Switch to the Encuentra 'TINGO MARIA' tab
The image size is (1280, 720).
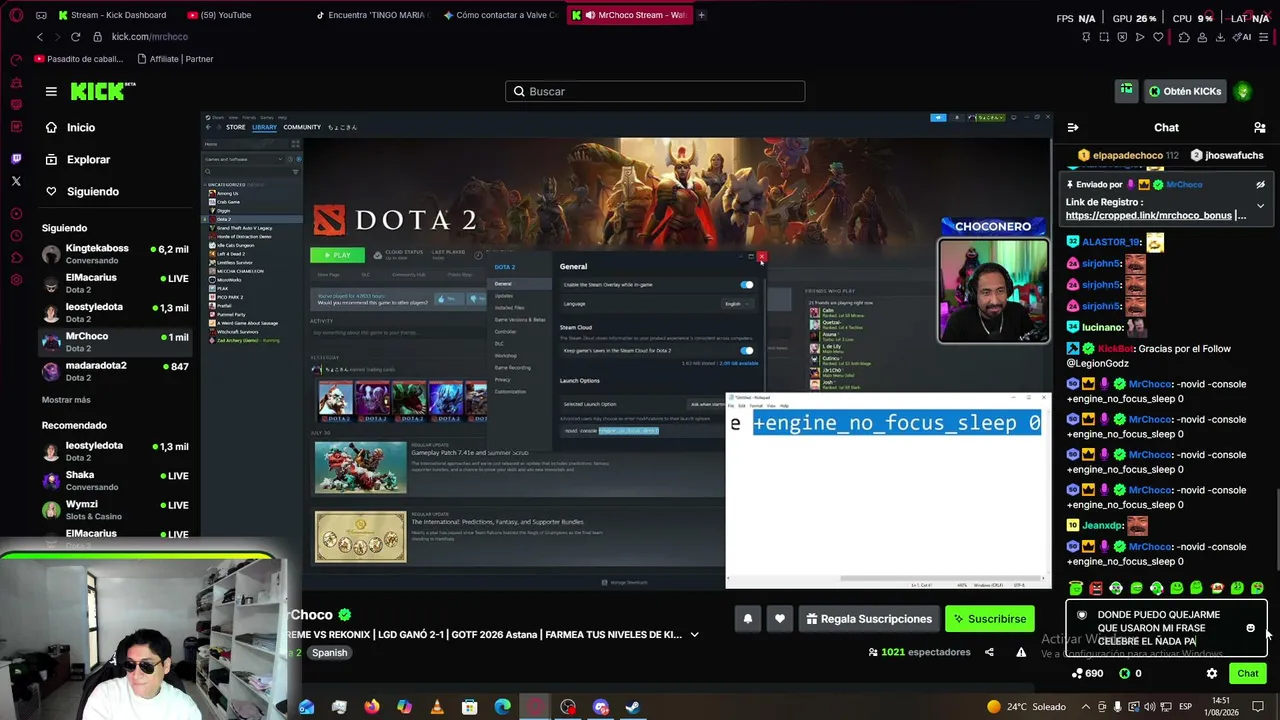370,15
